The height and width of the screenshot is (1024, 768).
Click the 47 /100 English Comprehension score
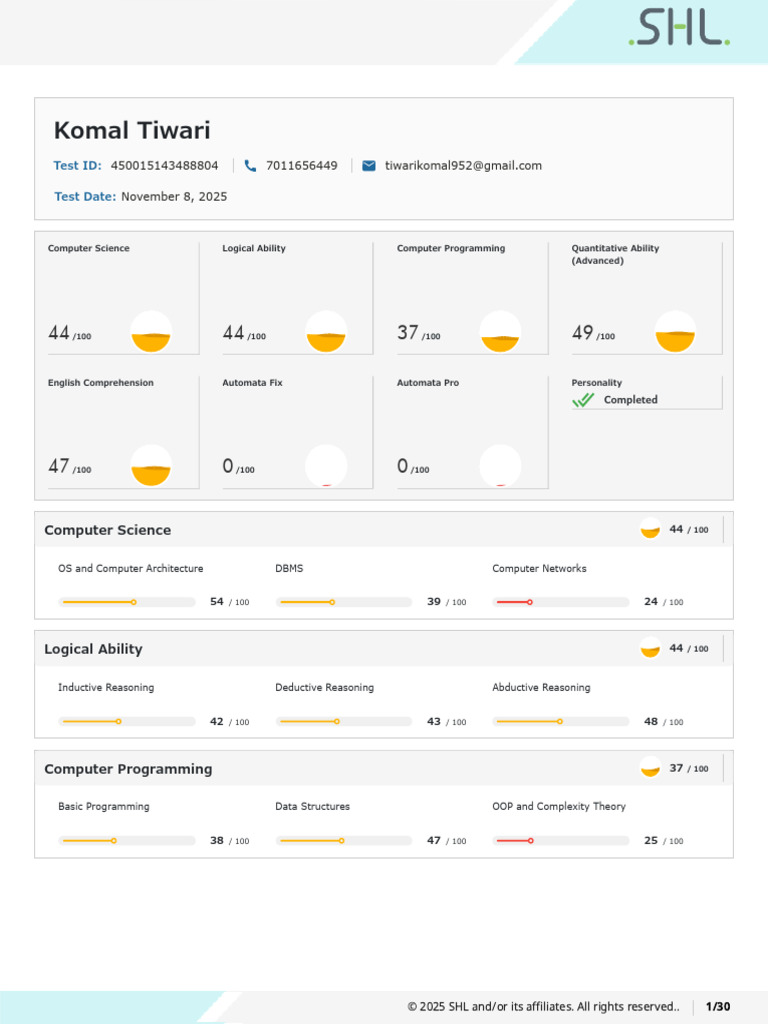(70, 466)
